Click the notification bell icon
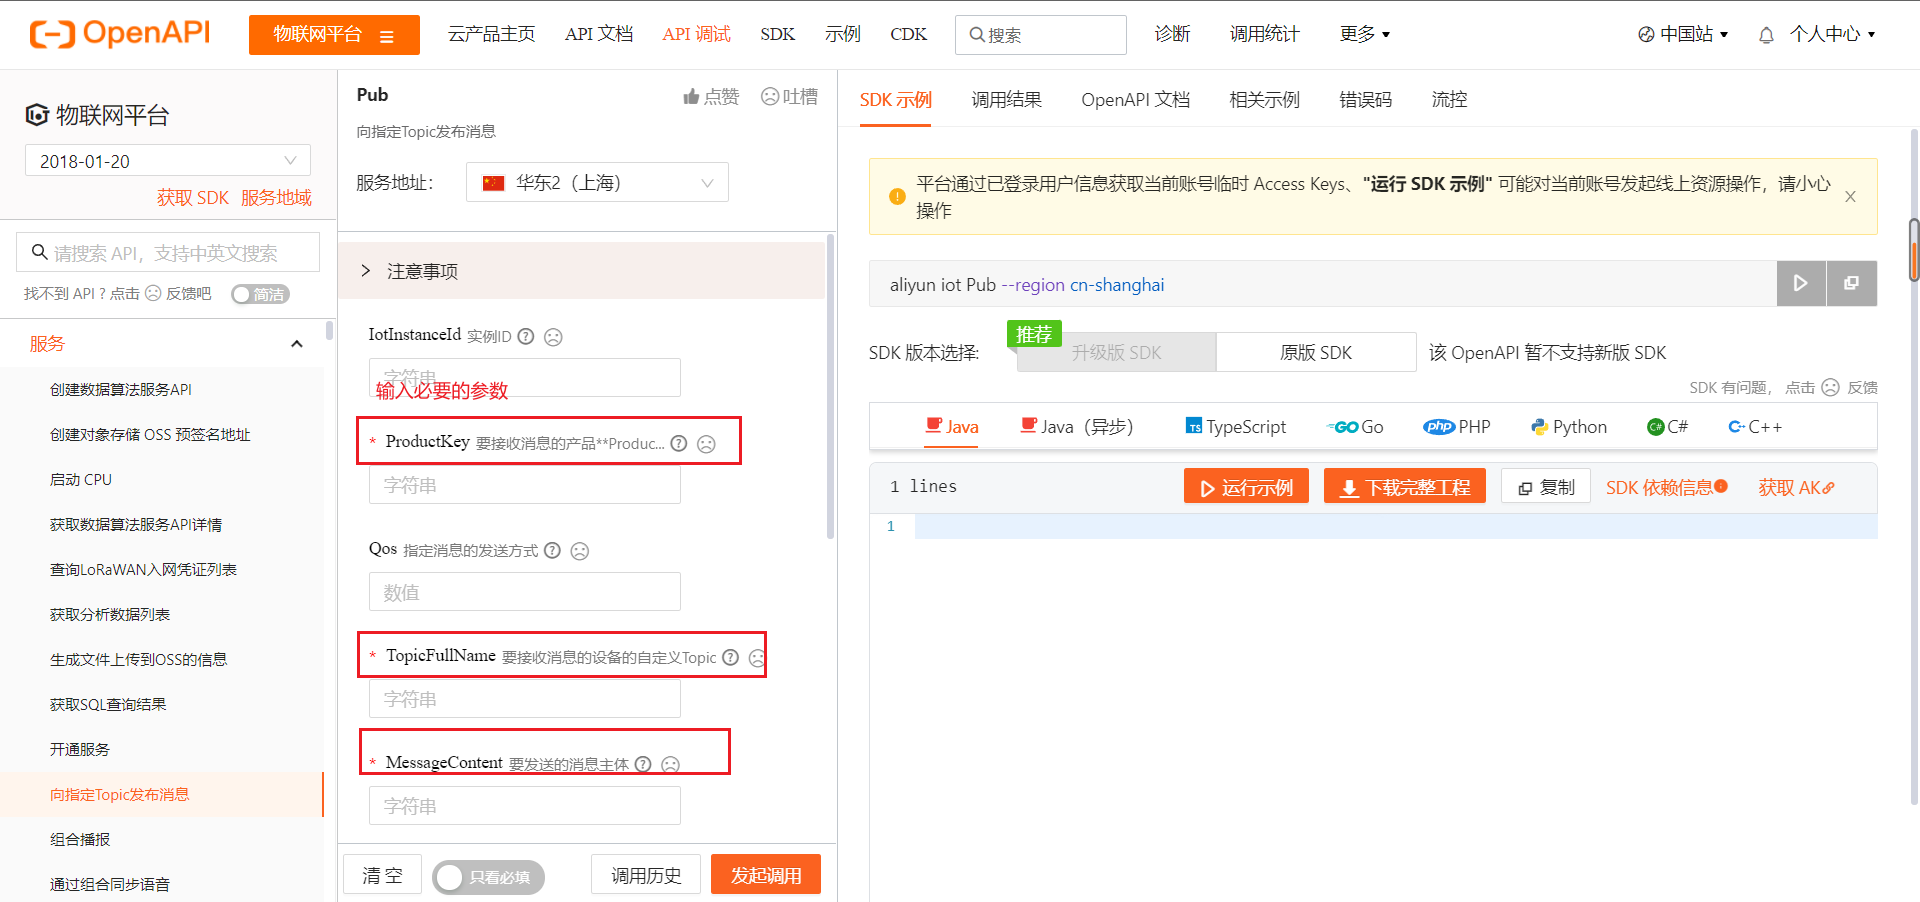The width and height of the screenshot is (1920, 902). [x=1766, y=35]
